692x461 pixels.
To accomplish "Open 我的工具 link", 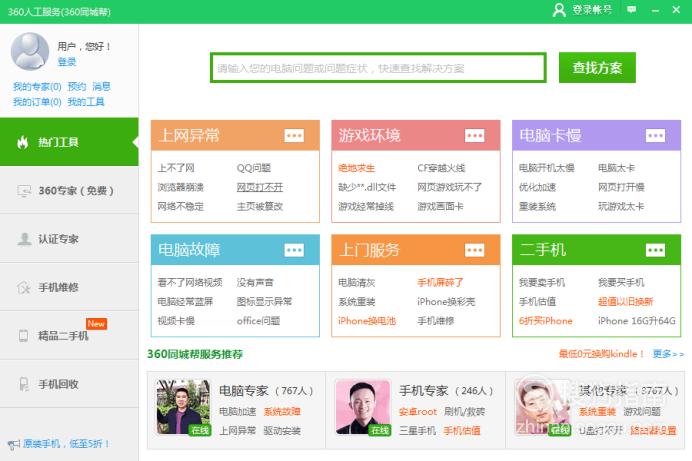I will pos(86,102).
